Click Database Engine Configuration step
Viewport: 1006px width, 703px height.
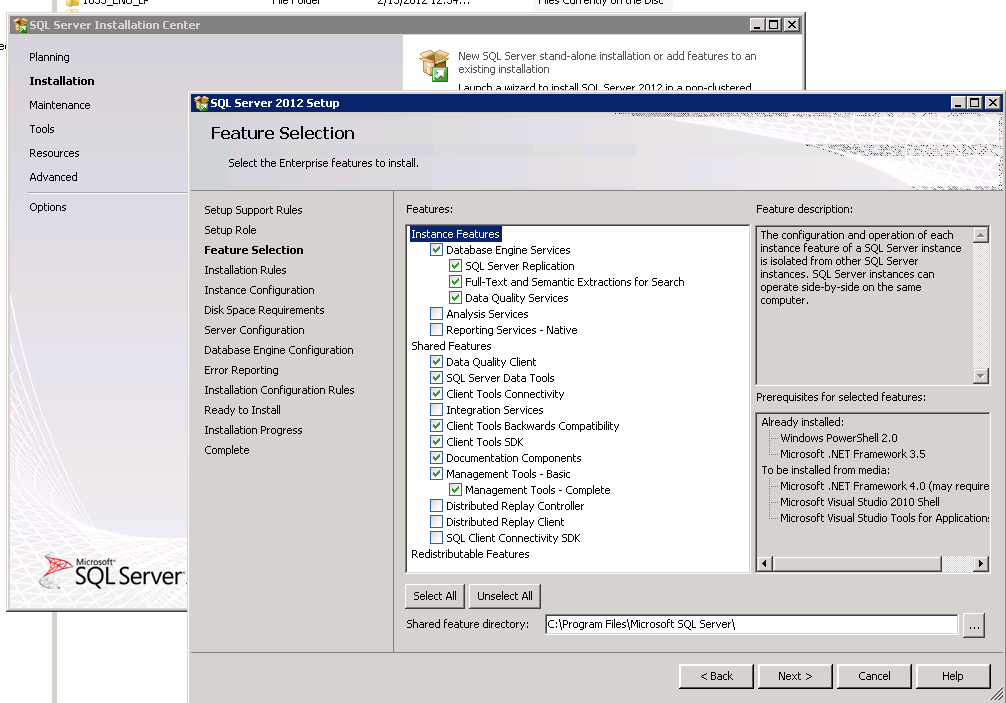(x=278, y=350)
